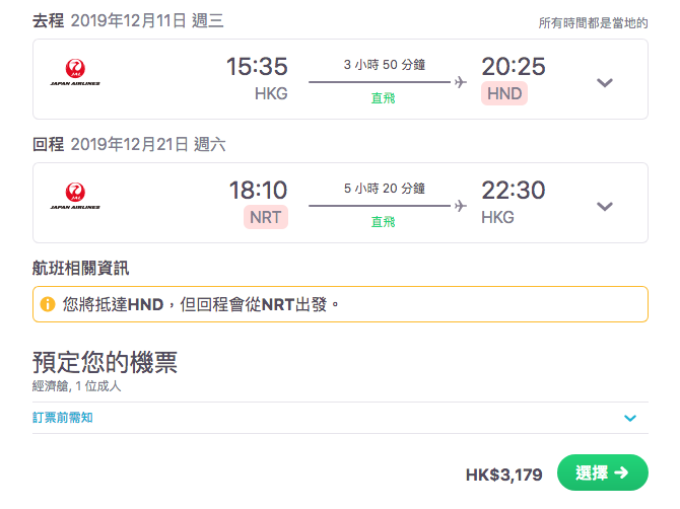Expand the 訂票前需知 section chevron

point(630,418)
